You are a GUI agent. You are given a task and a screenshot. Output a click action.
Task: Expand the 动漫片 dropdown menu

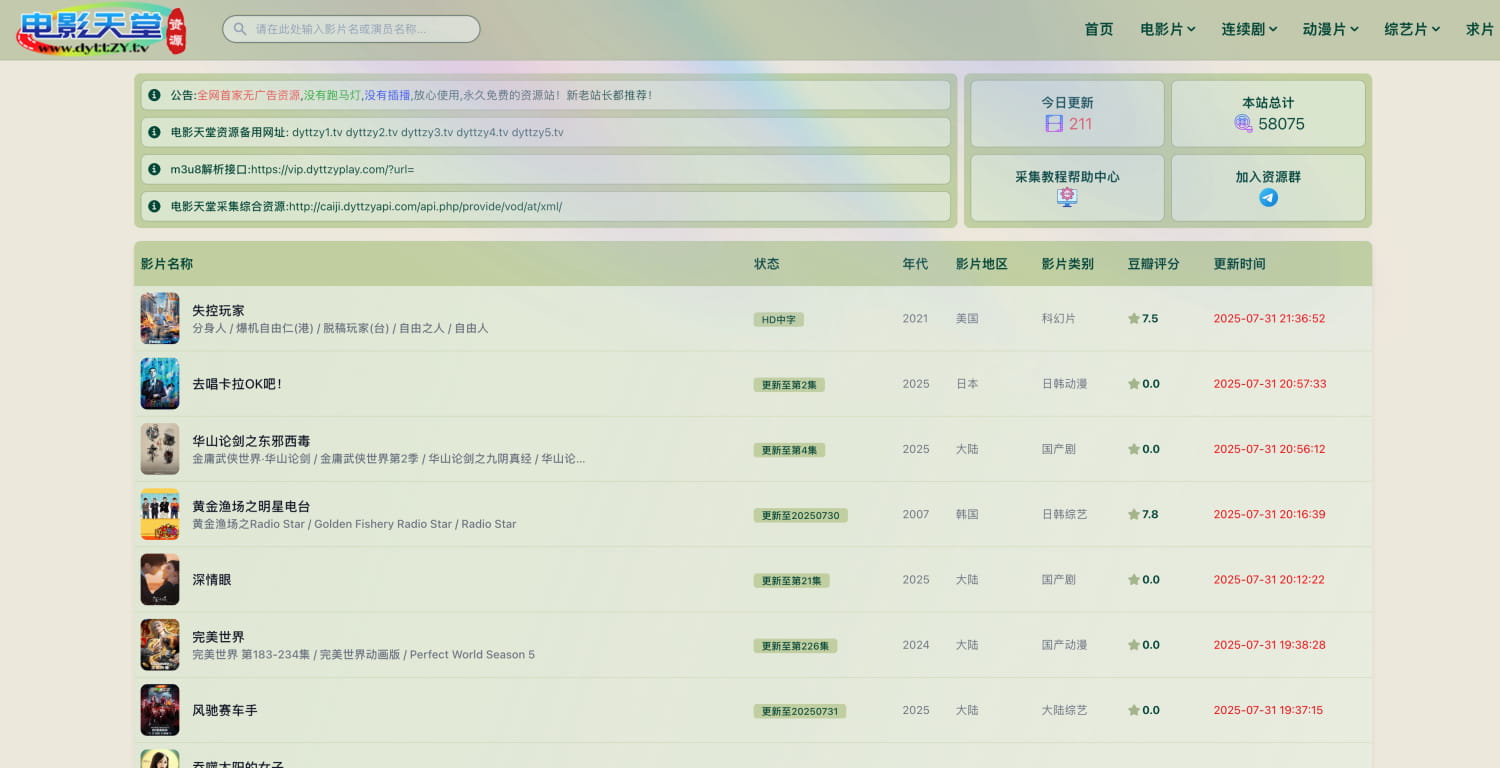coord(1330,29)
